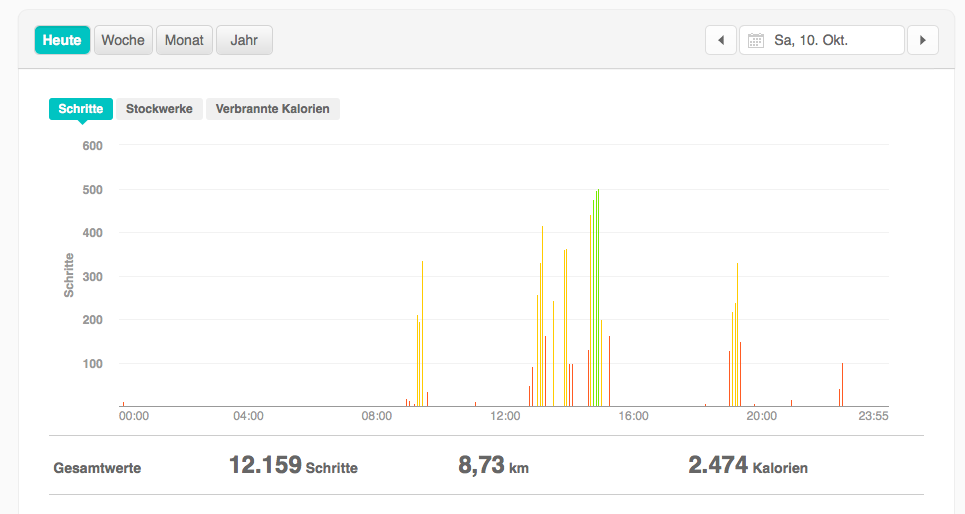Click the calendar icon in date field
Viewport: 965px width, 514px height.
(x=756, y=41)
